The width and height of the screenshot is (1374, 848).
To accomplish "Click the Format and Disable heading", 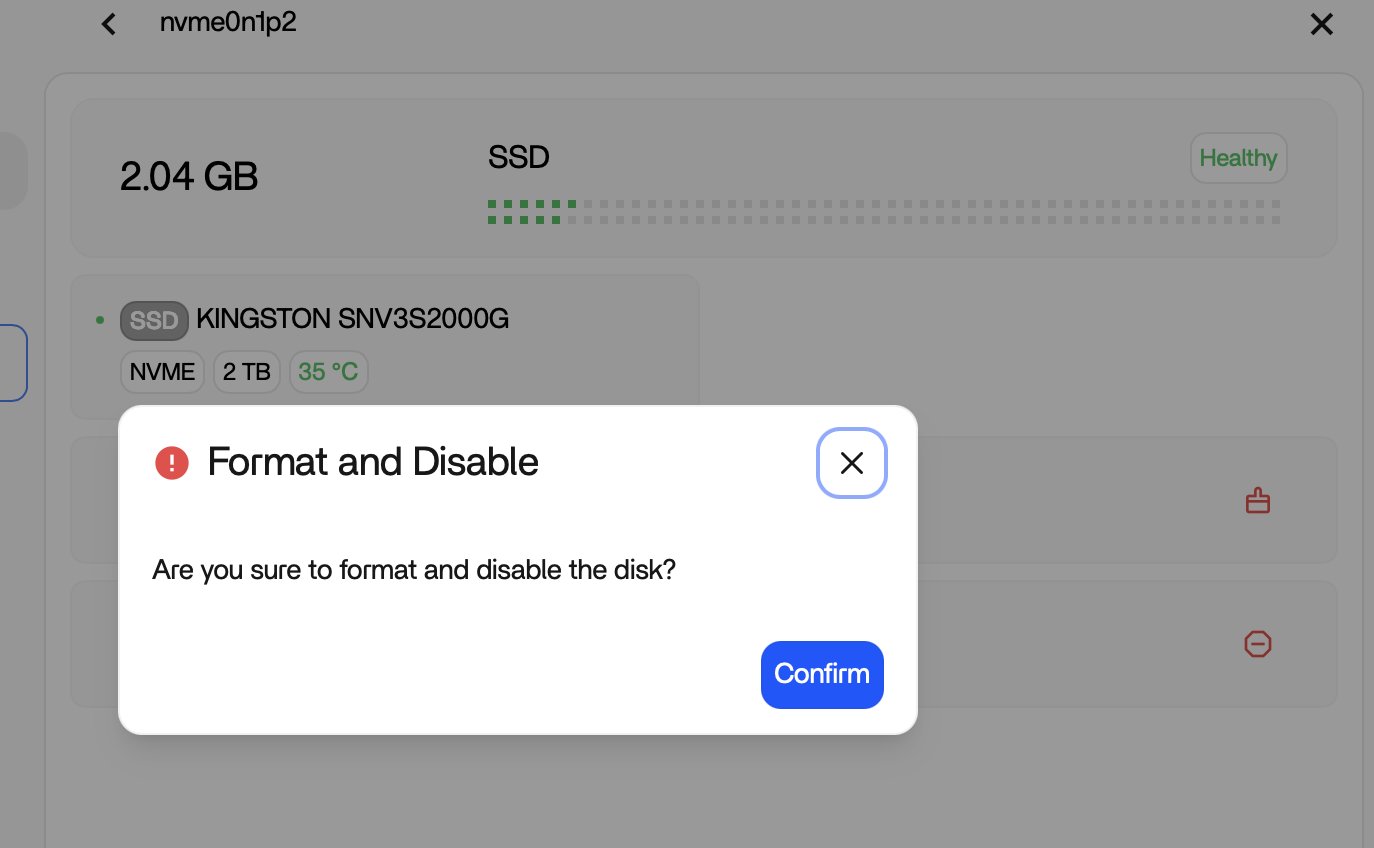I will [373, 462].
